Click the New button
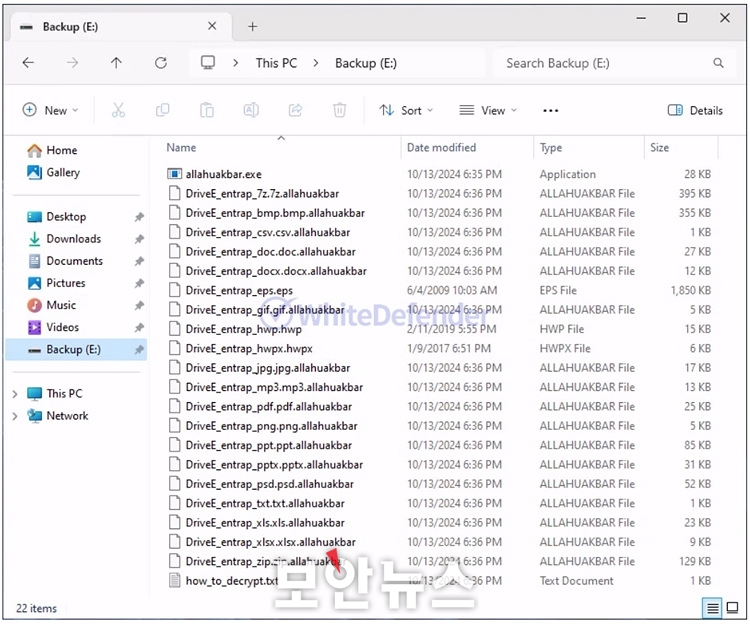This screenshot has width=750, height=624. 50,111
